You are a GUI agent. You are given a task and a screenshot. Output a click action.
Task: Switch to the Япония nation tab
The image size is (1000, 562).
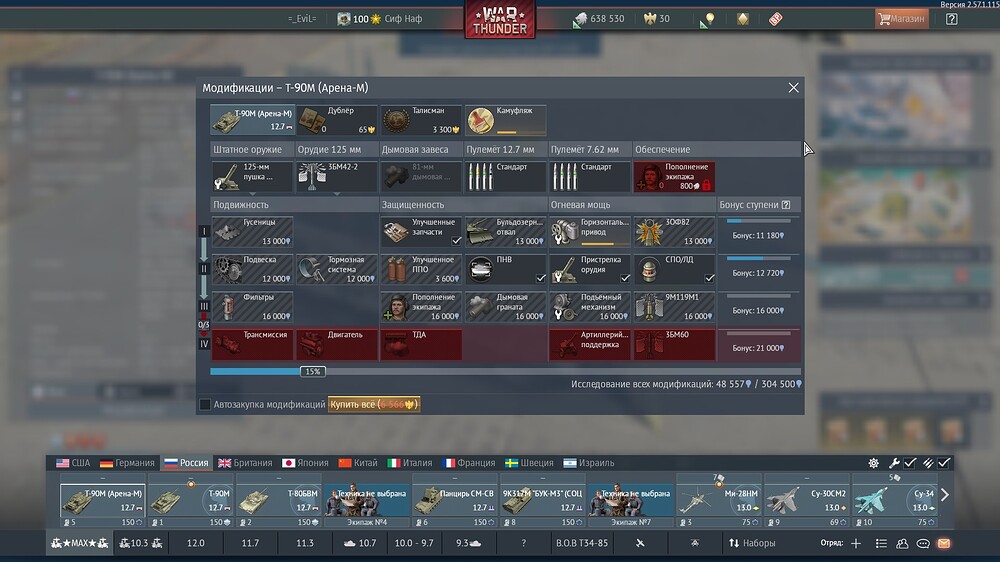[305, 463]
